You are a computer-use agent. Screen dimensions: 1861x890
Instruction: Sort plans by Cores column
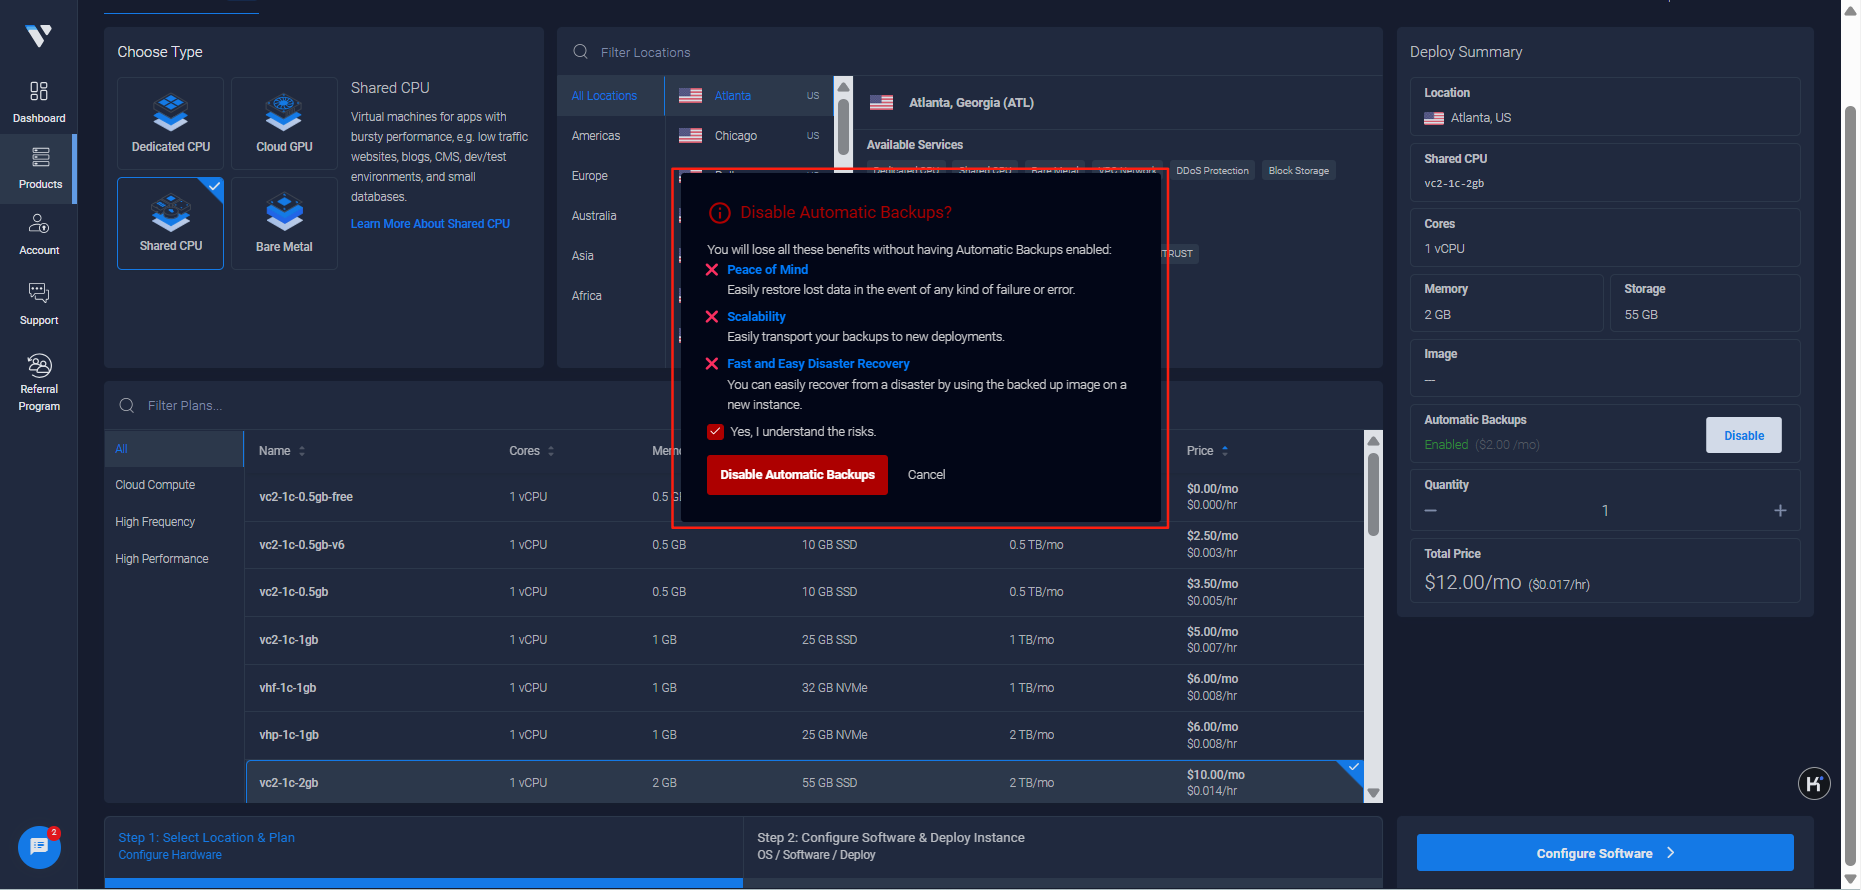coord(531,451)
